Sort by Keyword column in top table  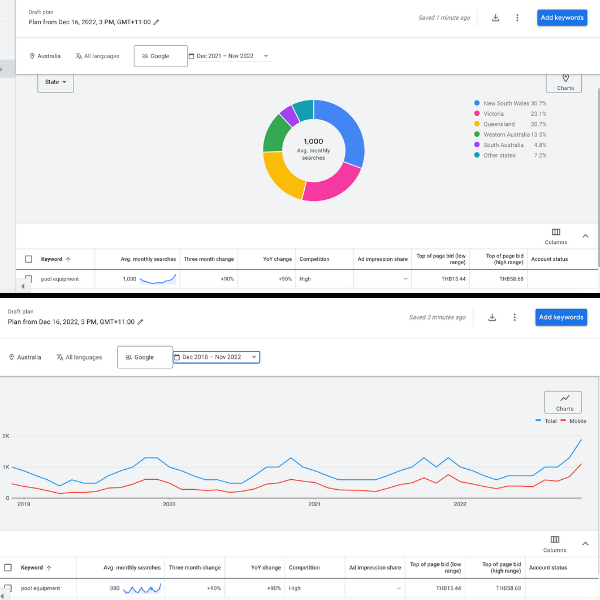point(55,259)
